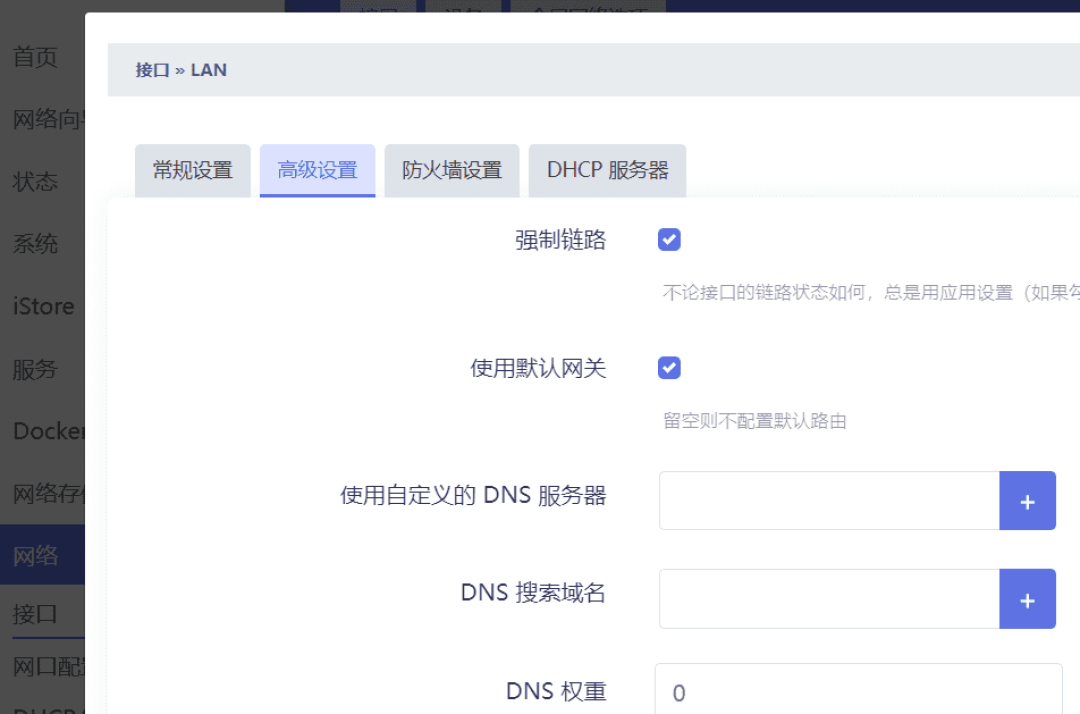
Task: Click the 使用默认网关 label
Action: pos(538,368)
